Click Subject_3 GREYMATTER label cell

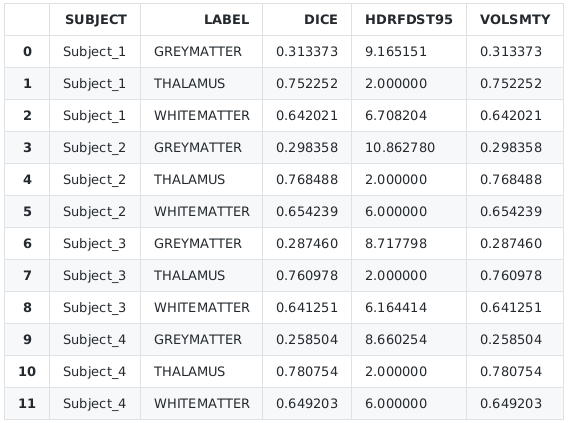(x=198, y=243)
